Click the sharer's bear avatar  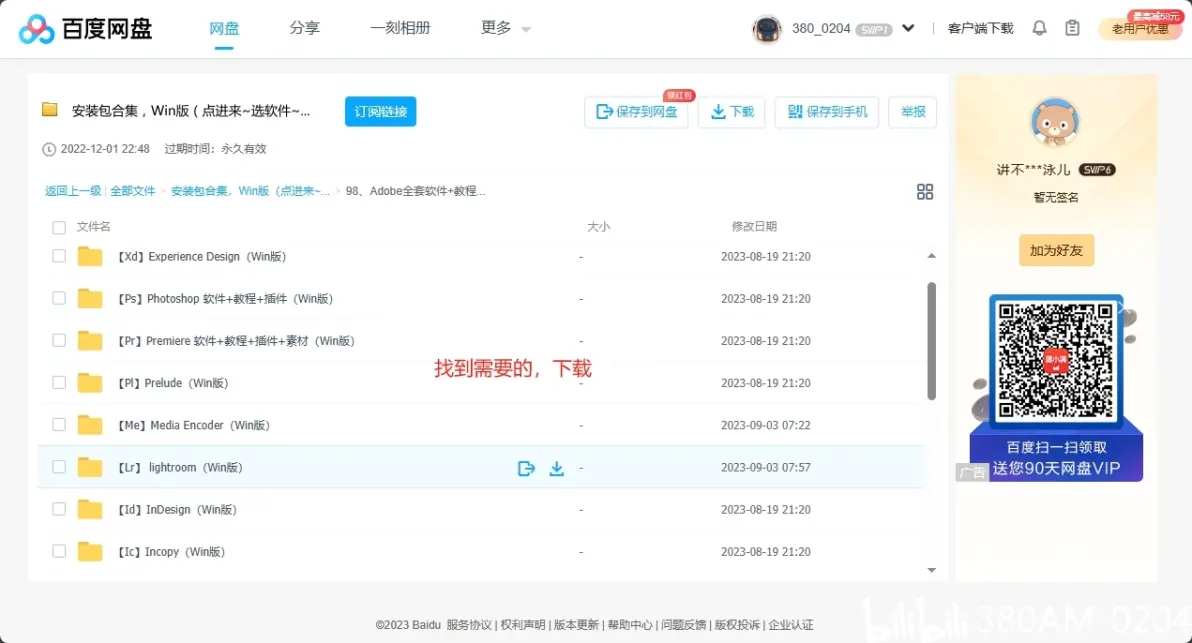click(x=1055, y=122)
